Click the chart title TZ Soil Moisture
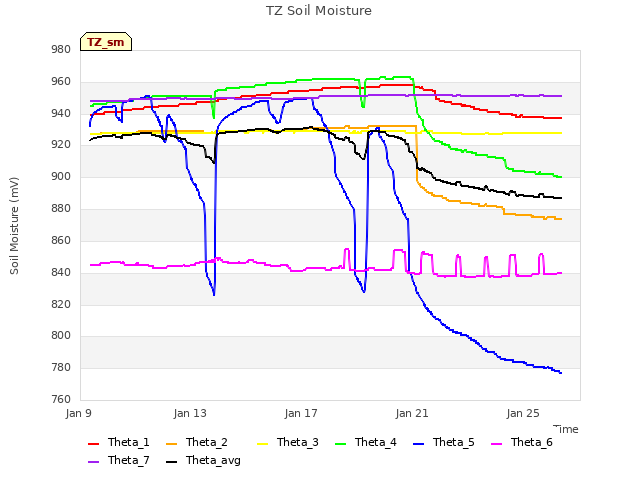Image resolution: width=640 pixels, height=480 pixels. [x=319, y=11]
